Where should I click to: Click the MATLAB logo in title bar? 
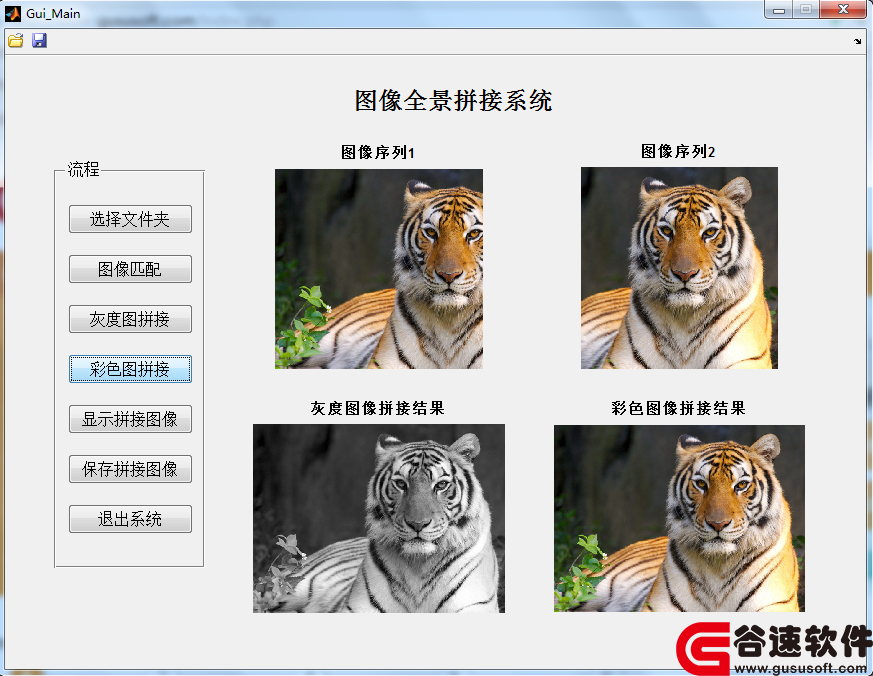[x=13, y=13]
